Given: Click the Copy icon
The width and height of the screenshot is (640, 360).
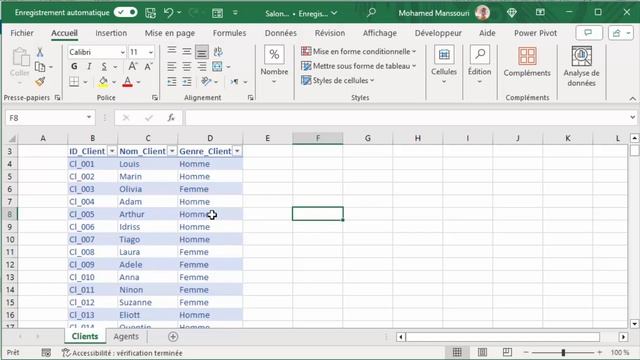Looking at the screenshot, I should pos(40,67).
